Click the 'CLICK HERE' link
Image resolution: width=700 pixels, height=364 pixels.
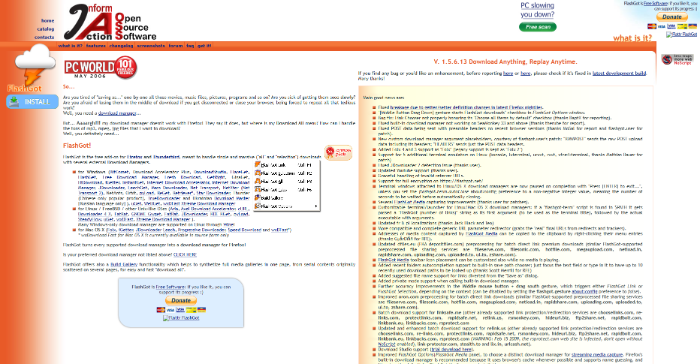[185, 255]
